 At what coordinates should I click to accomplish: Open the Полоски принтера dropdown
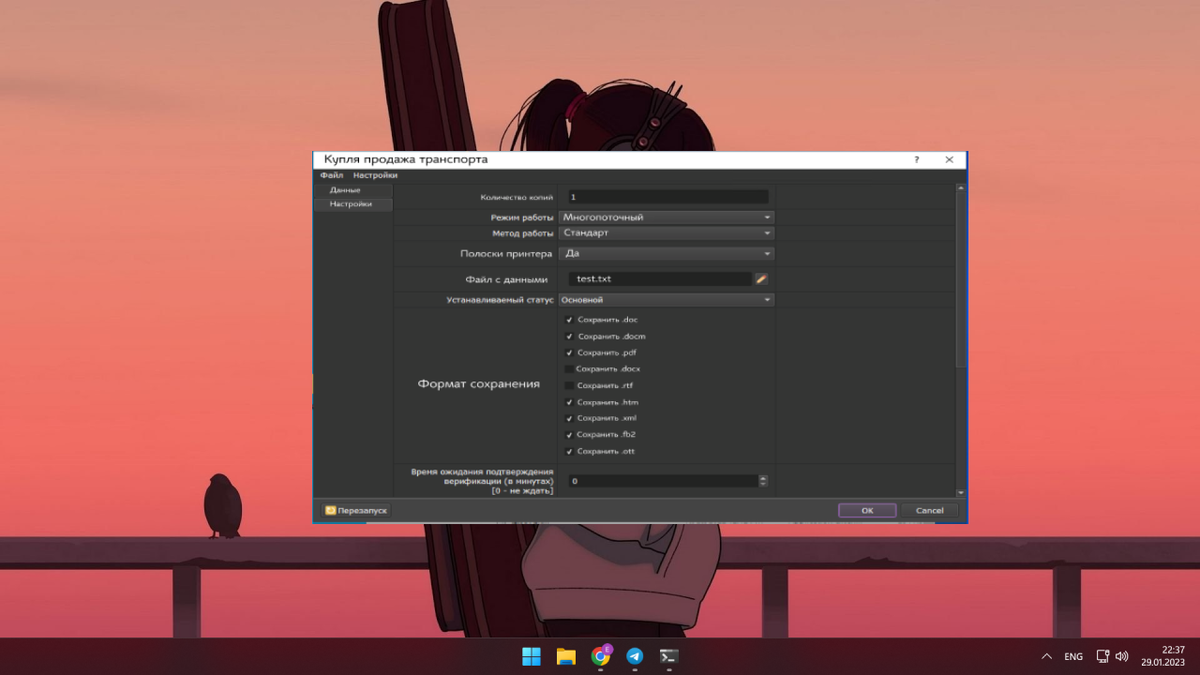coord(666,254)
